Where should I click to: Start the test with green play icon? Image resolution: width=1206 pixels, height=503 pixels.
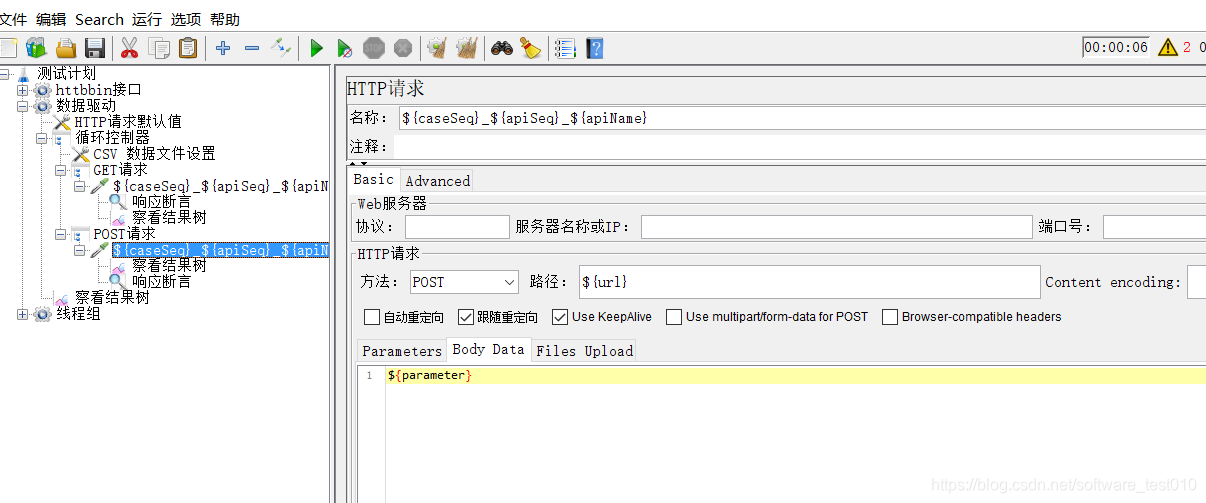coord(316,47)
